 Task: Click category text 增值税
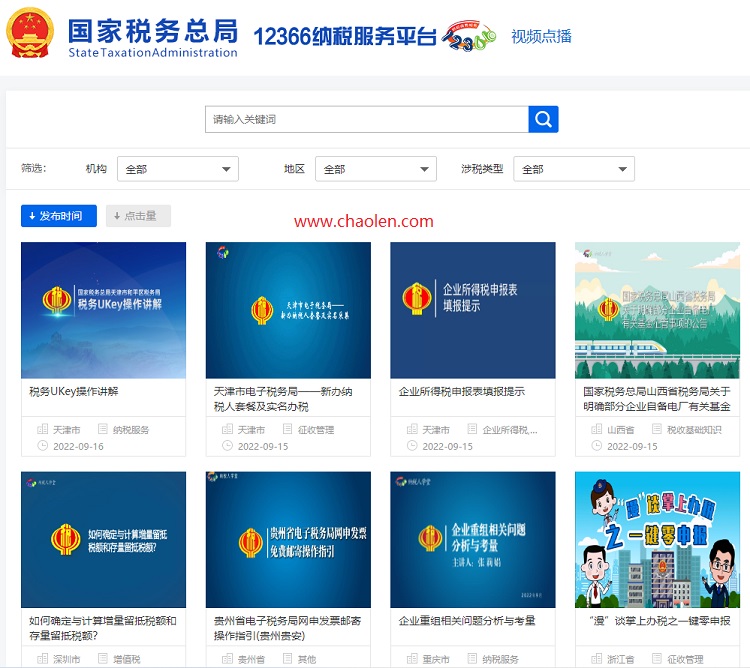(127, 659)
